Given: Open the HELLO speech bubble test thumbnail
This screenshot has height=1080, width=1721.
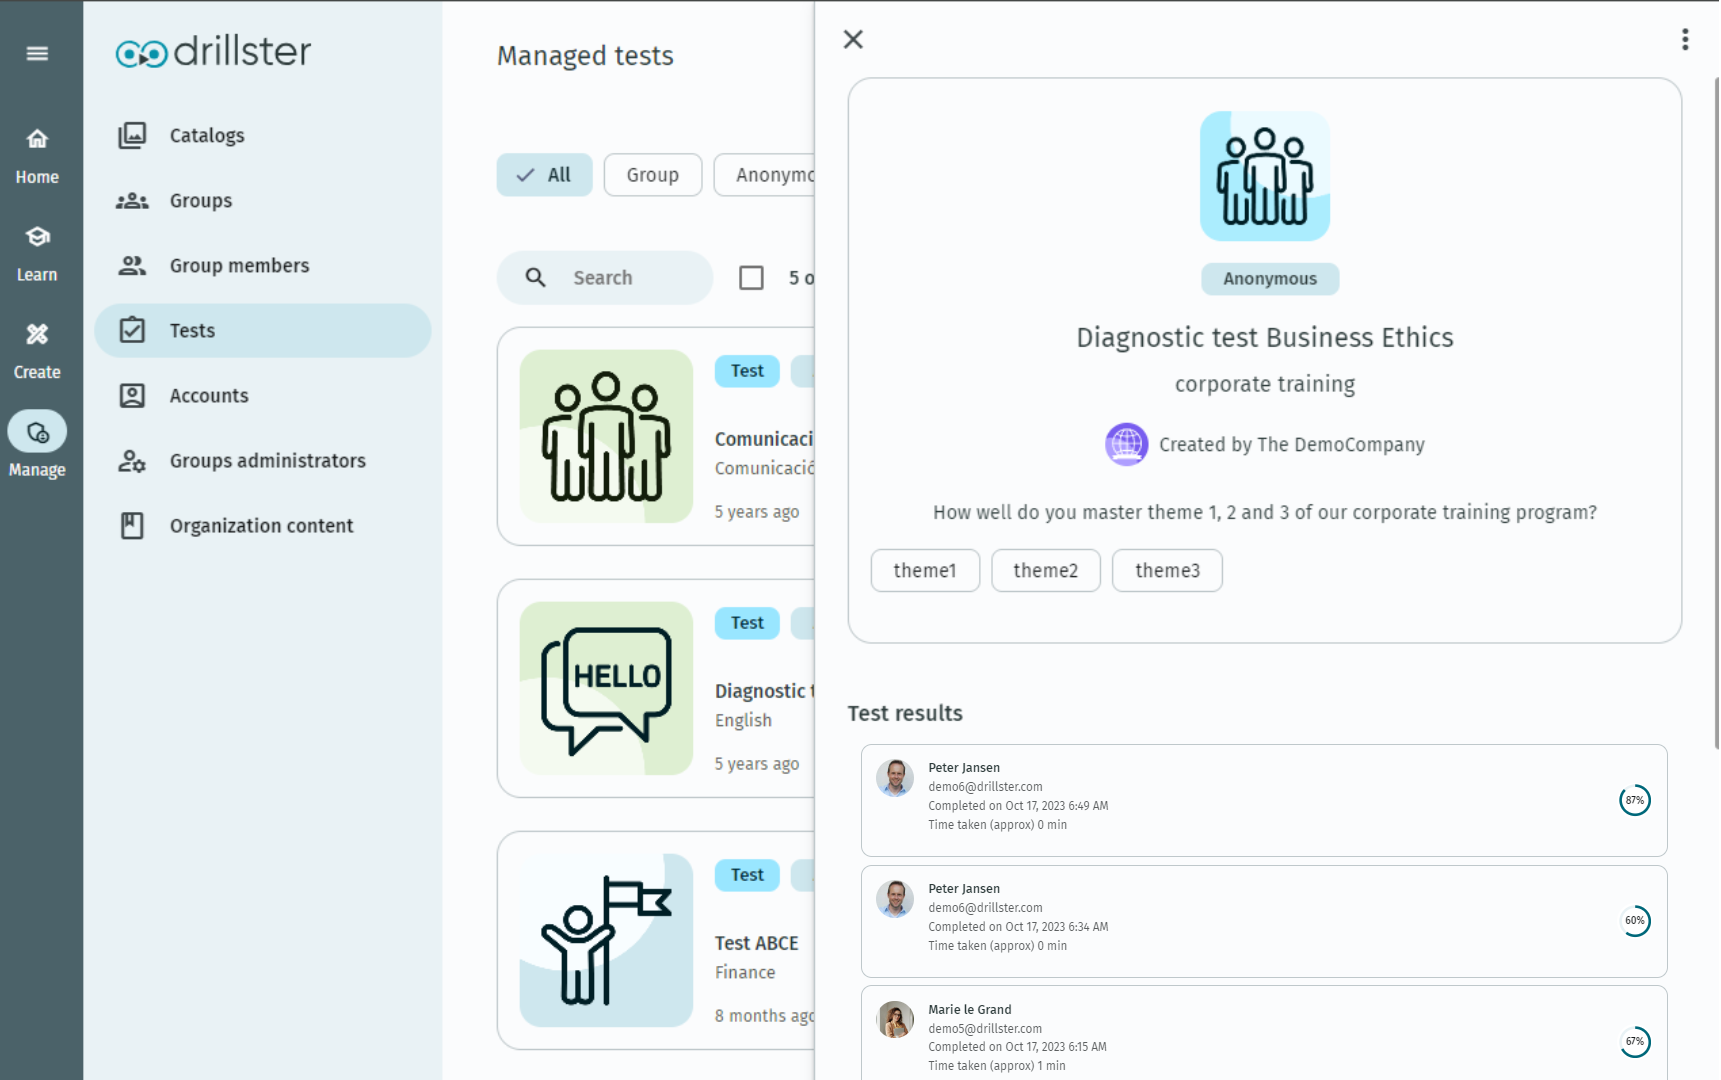Looking at the screenshot, I should [606, 688].
